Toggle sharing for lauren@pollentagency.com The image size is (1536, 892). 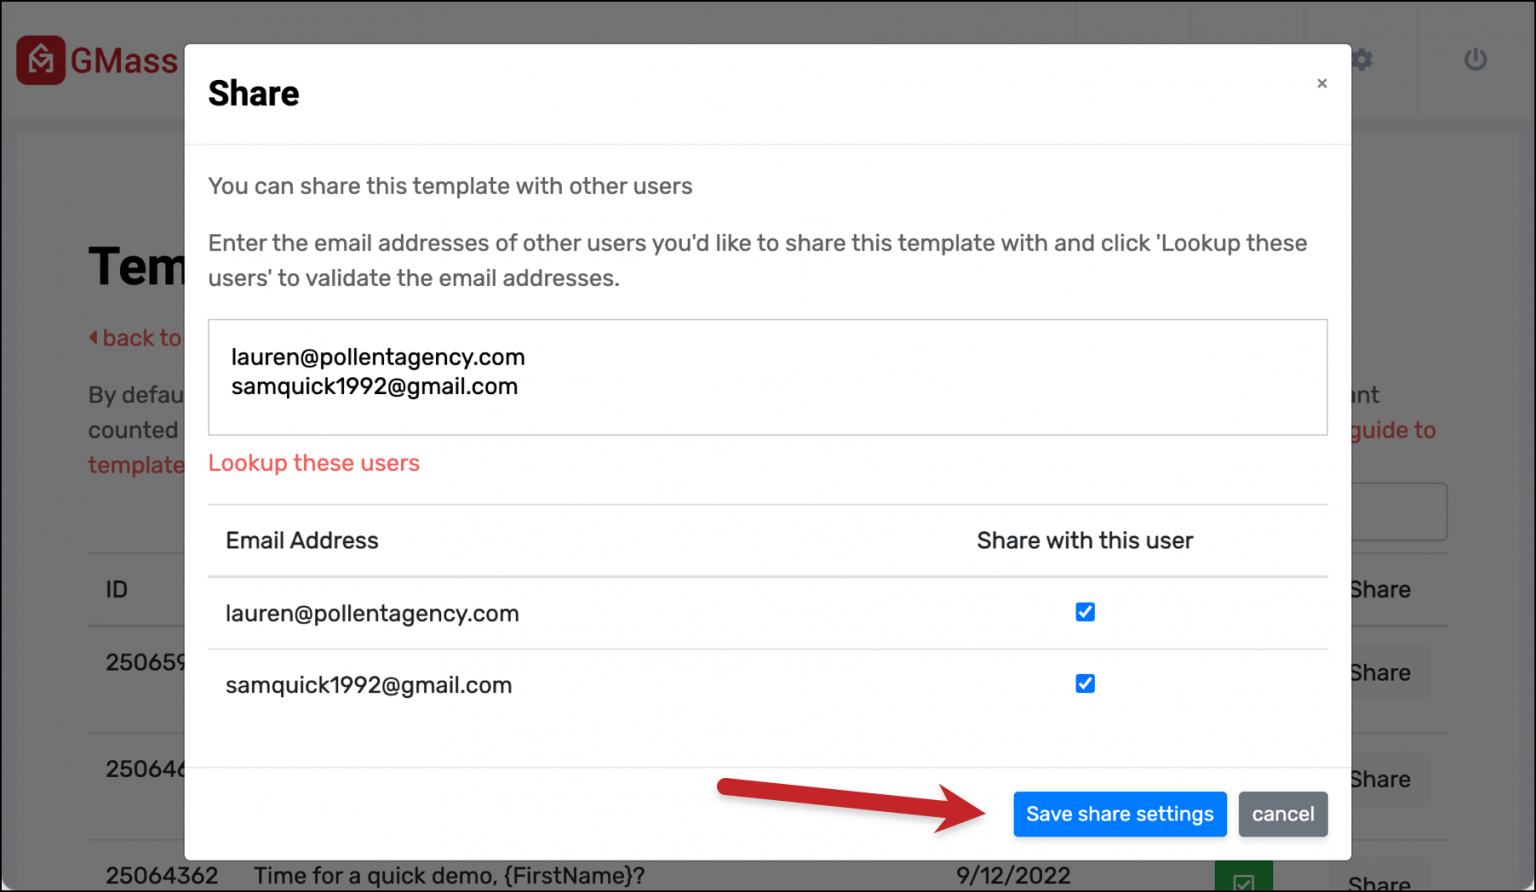1085,612
